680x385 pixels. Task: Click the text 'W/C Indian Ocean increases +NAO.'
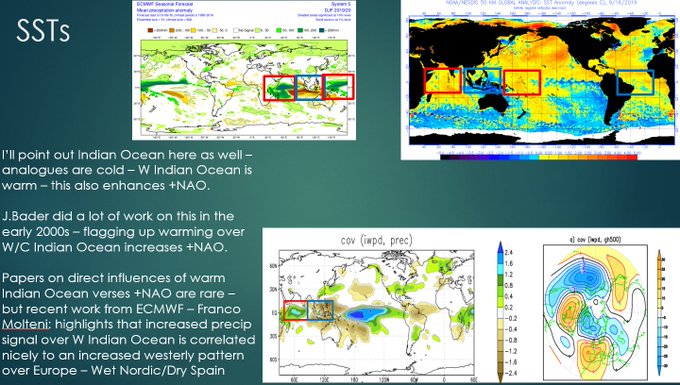pyautogui.click(x=114, y=247)
